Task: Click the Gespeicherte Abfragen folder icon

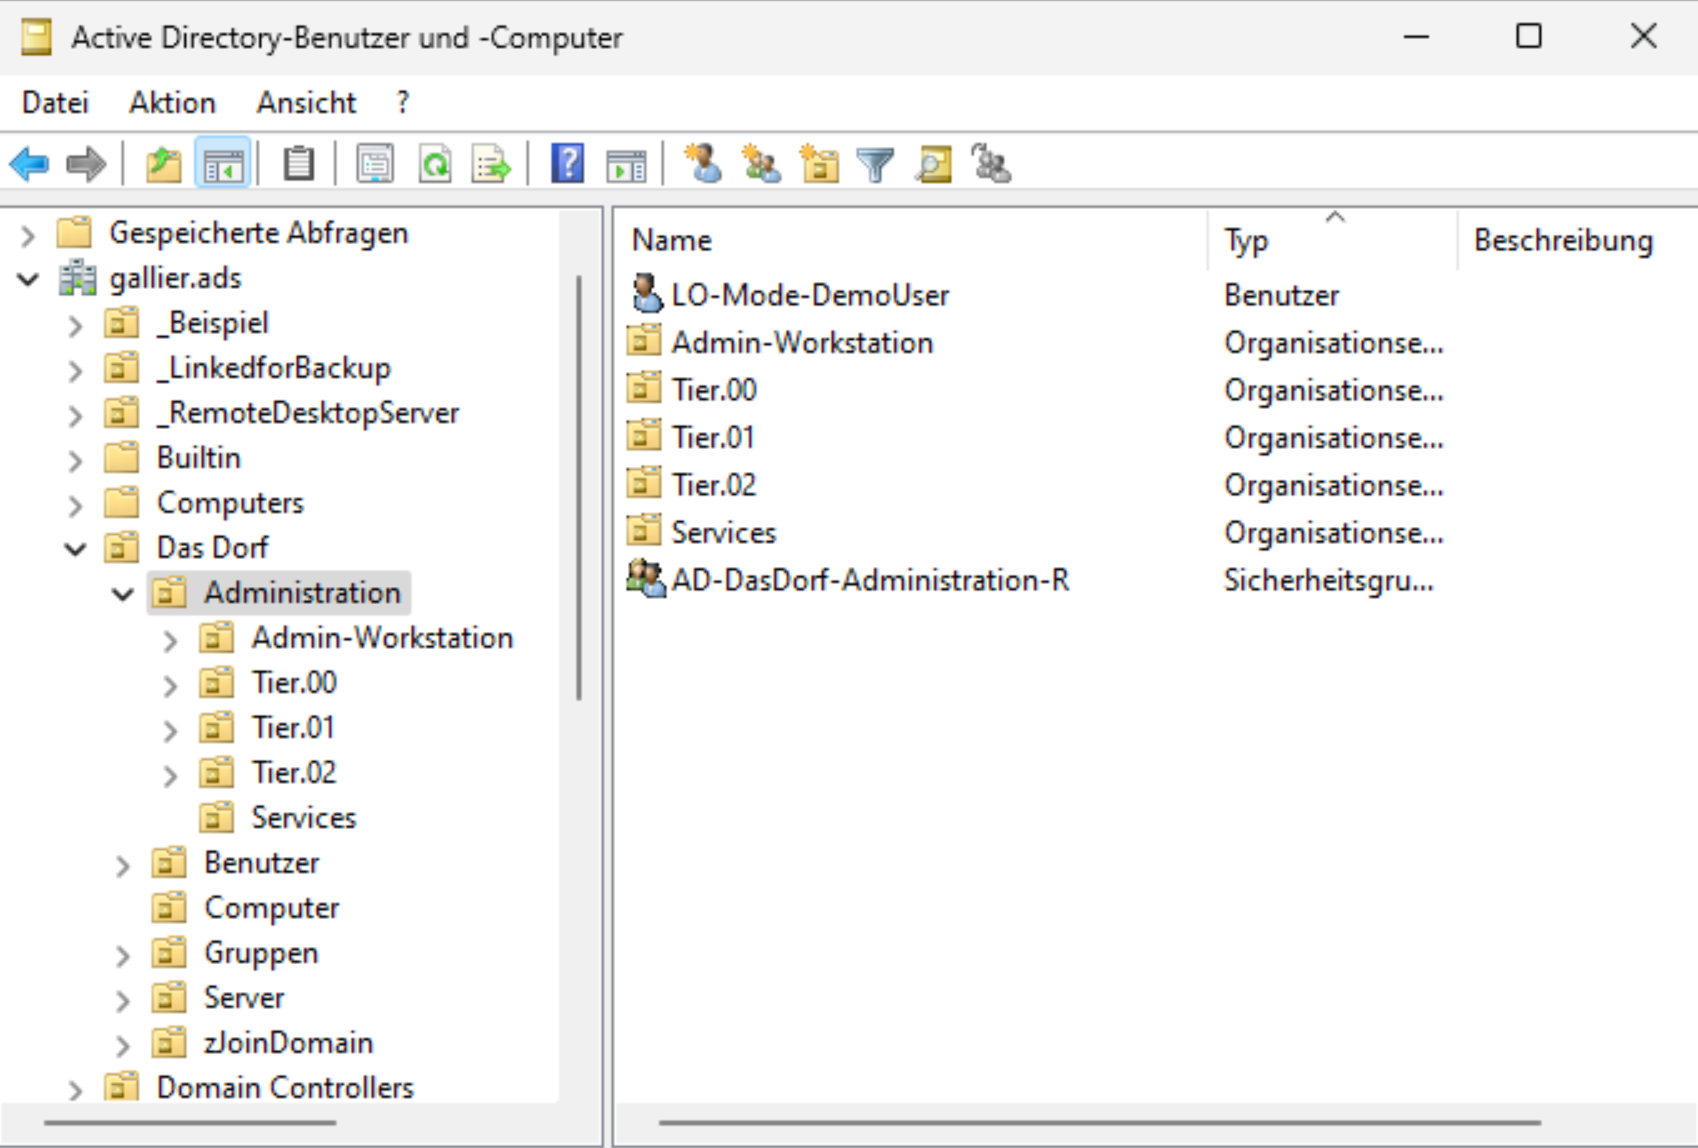Action: (x=74, y=232)
